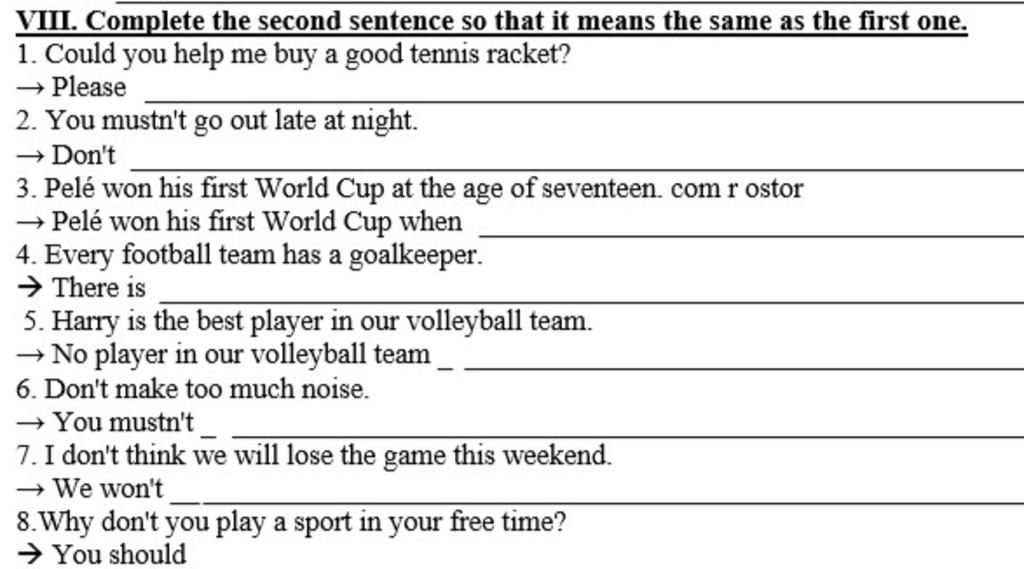Click the exercise VIII heading text
This screenshot has height=569, width=1024.
[492, 21]
